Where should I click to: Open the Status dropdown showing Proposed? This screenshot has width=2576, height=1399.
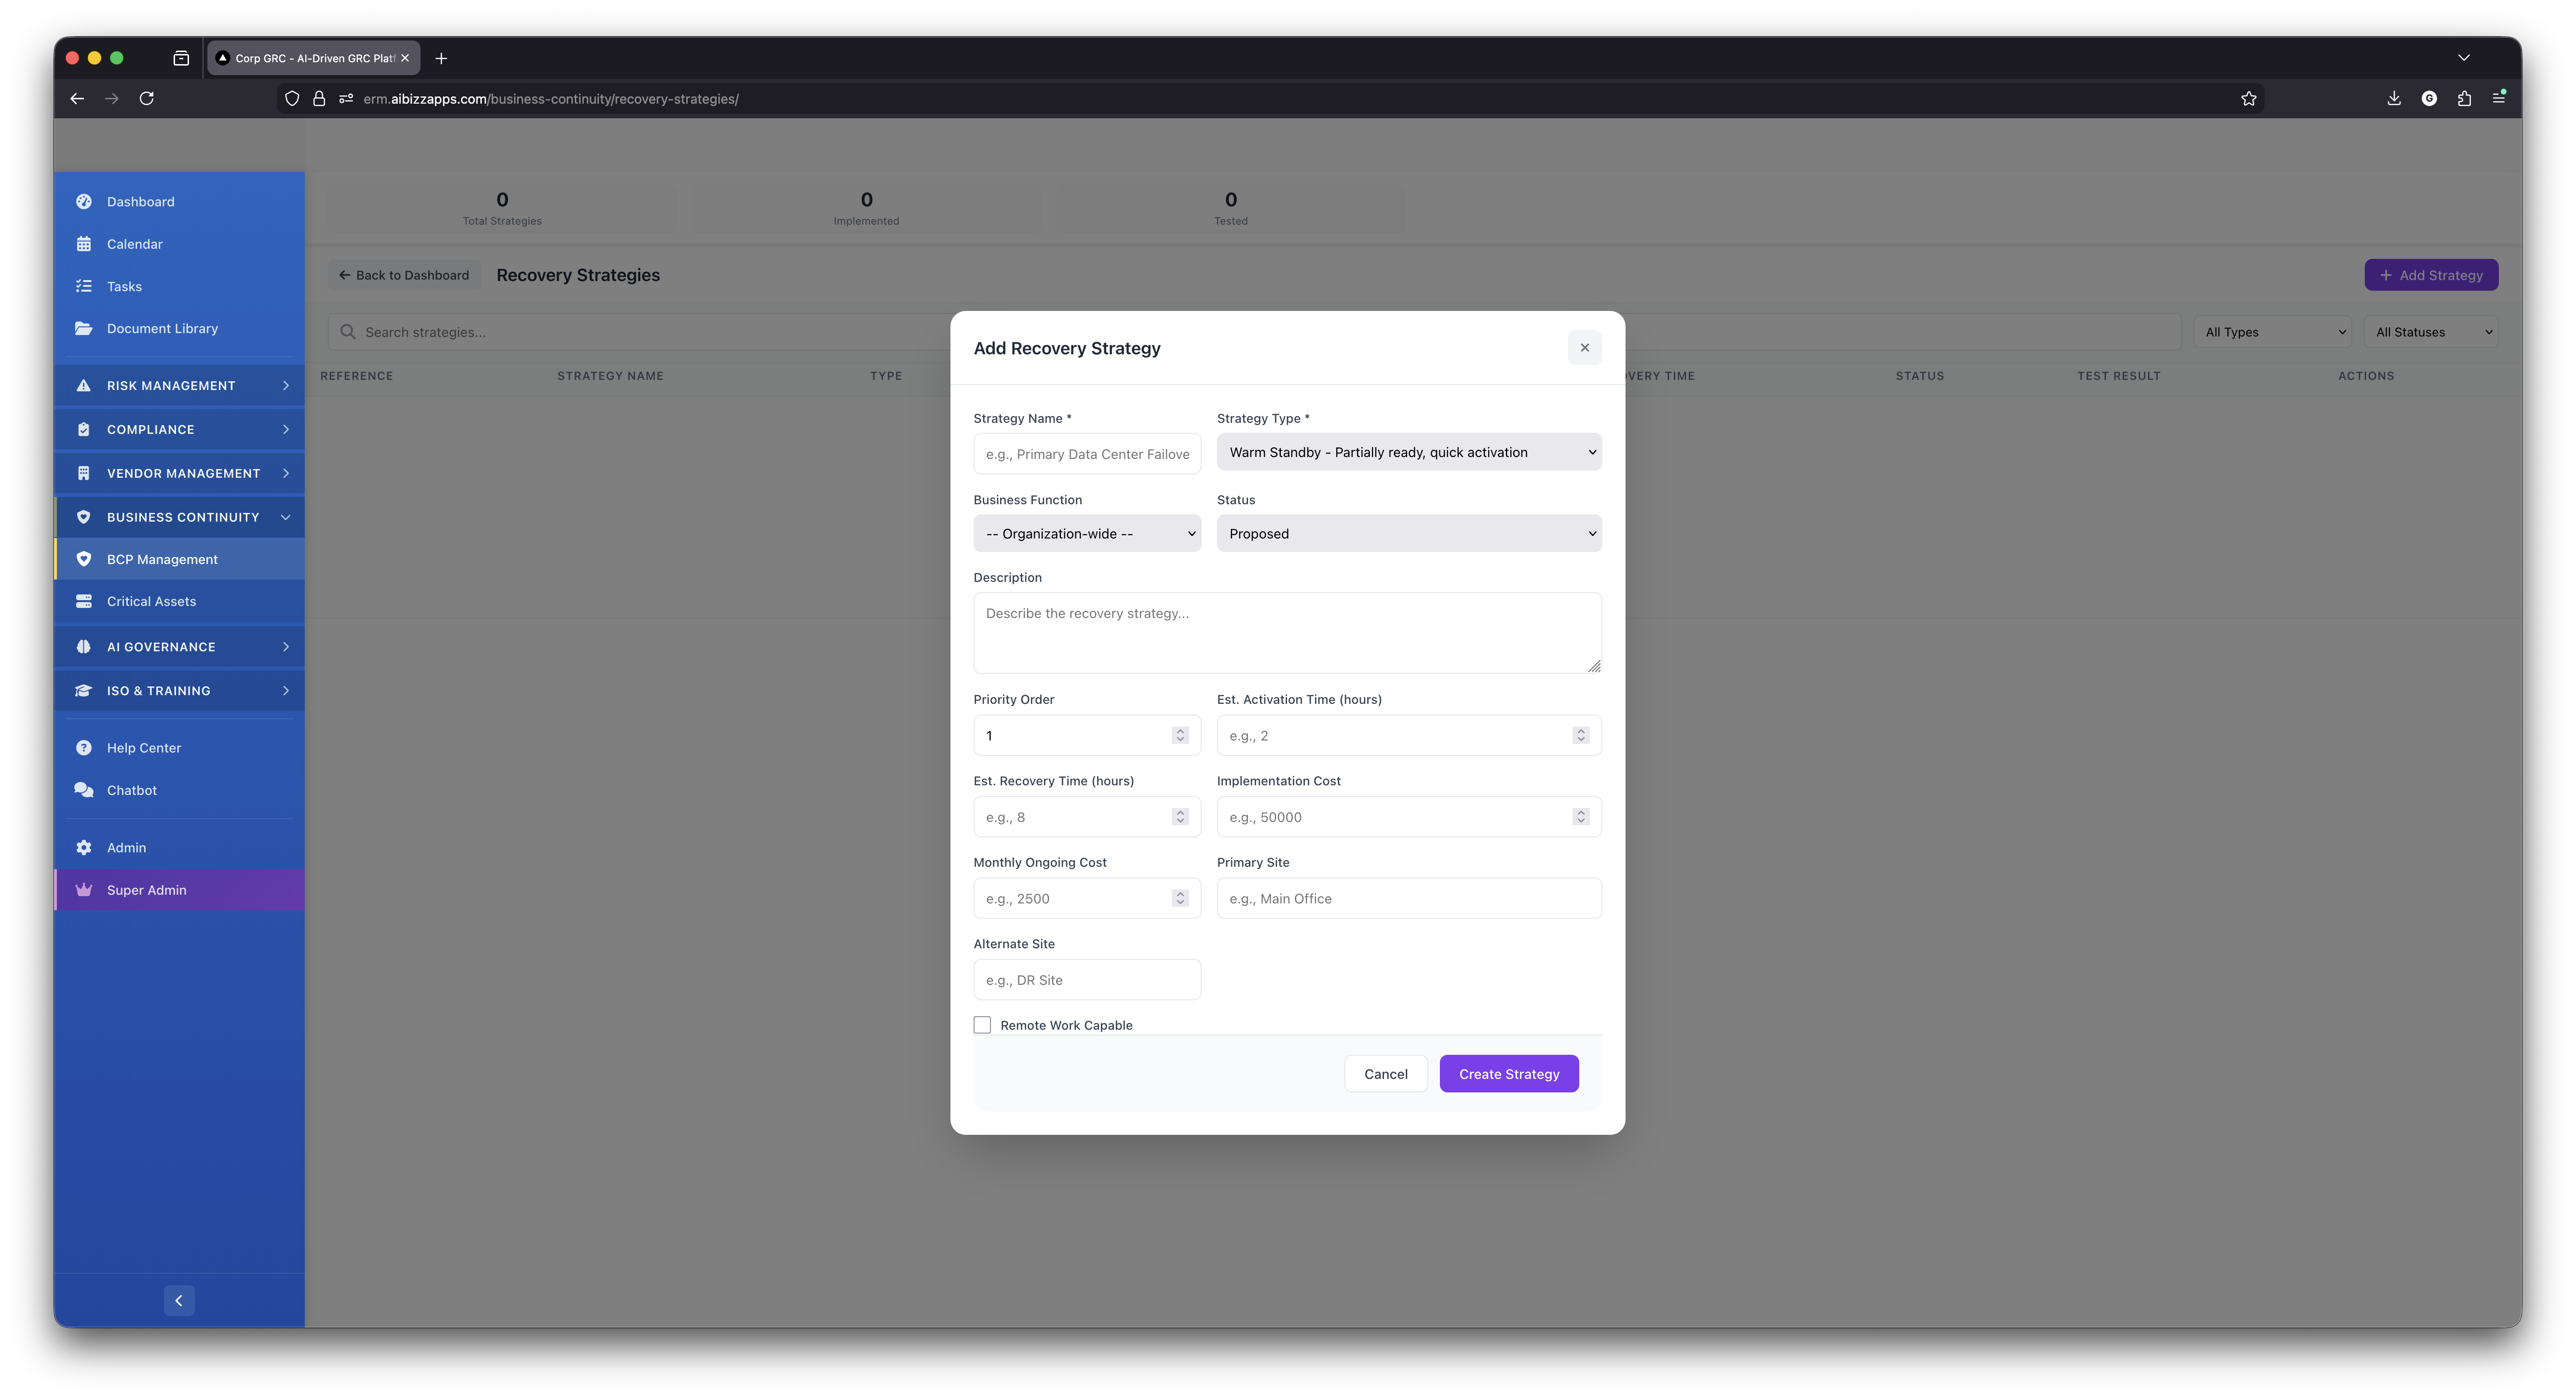coord(1408,534)
